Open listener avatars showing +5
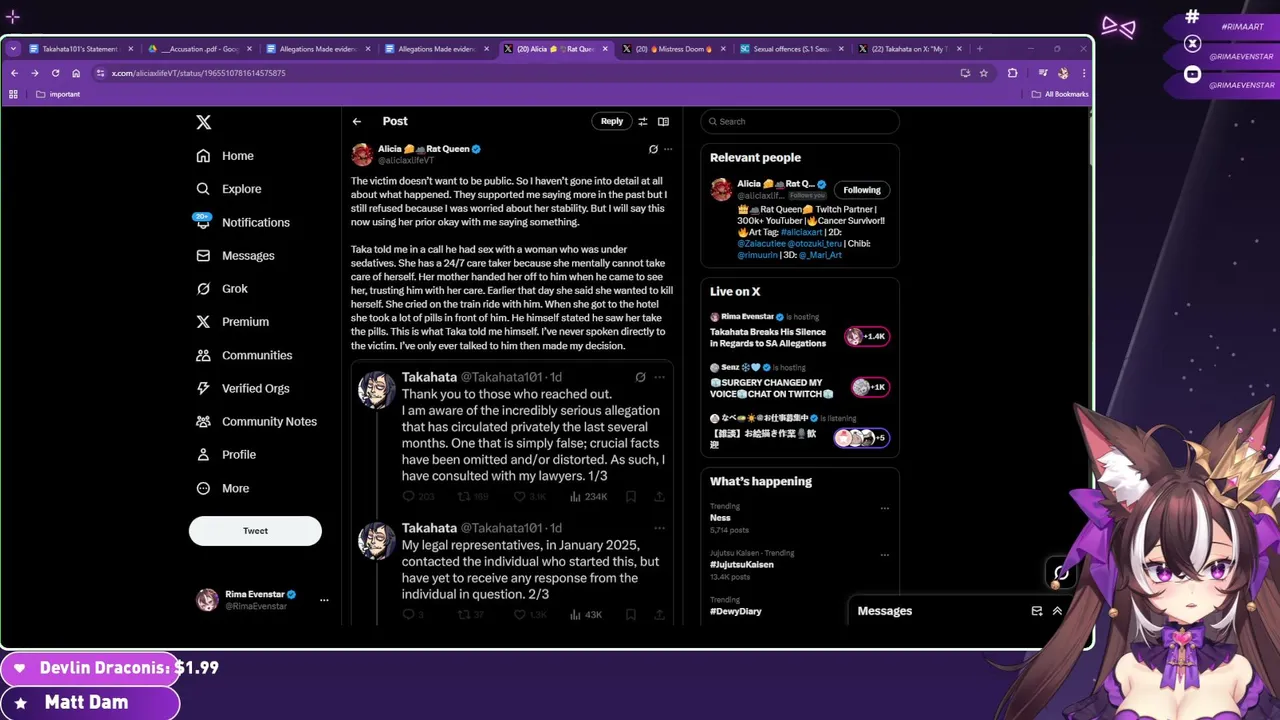The height and width of the screenshot is (720, 1280). coord(862,438)
